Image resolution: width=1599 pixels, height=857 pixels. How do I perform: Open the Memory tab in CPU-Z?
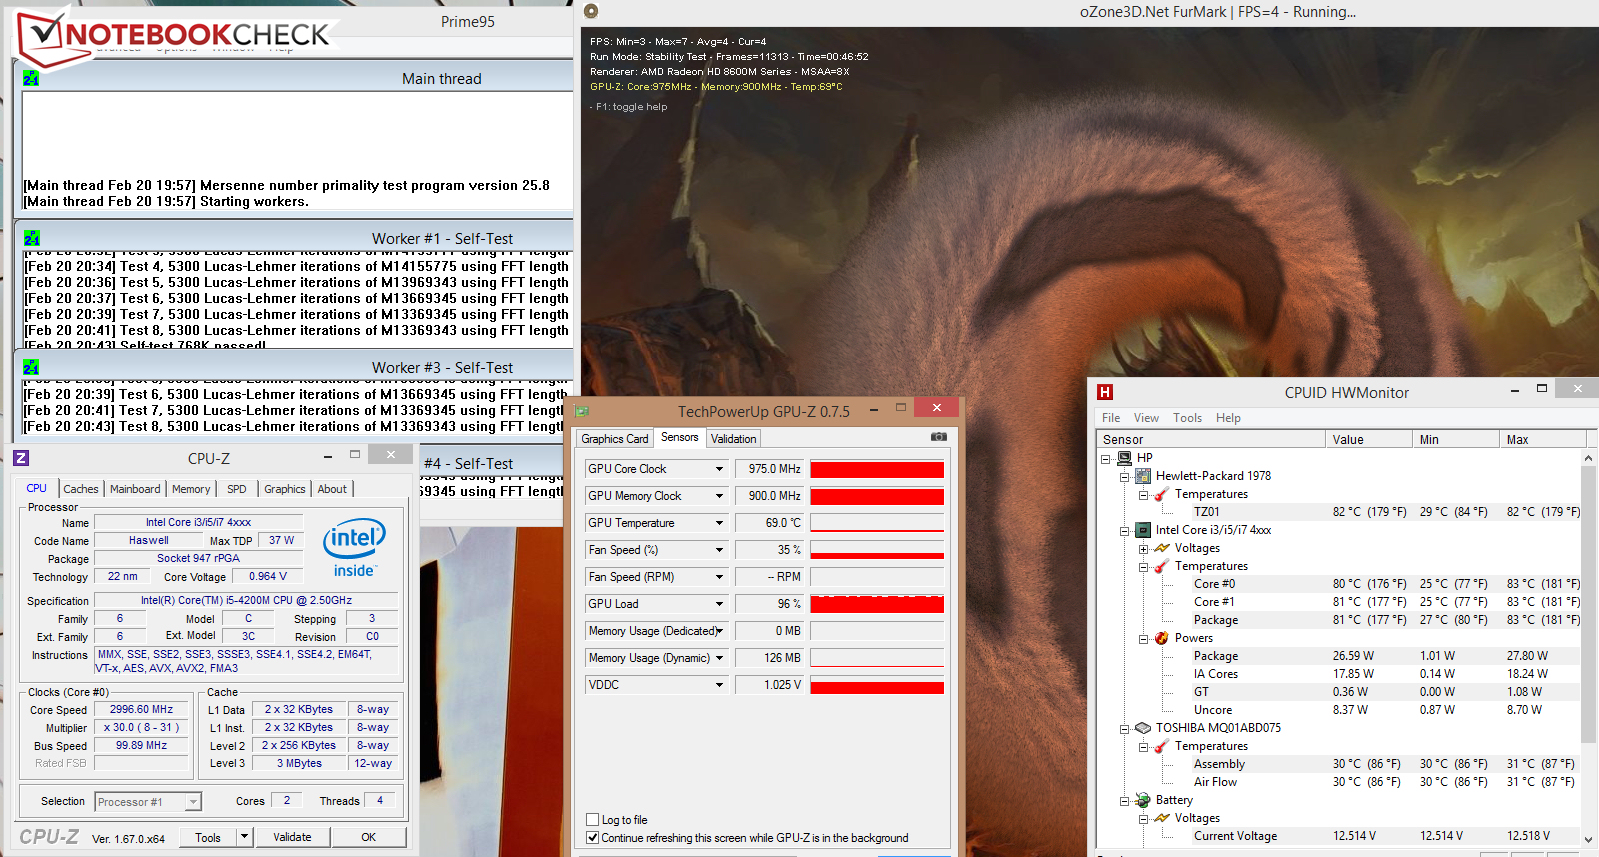point(191,489)
